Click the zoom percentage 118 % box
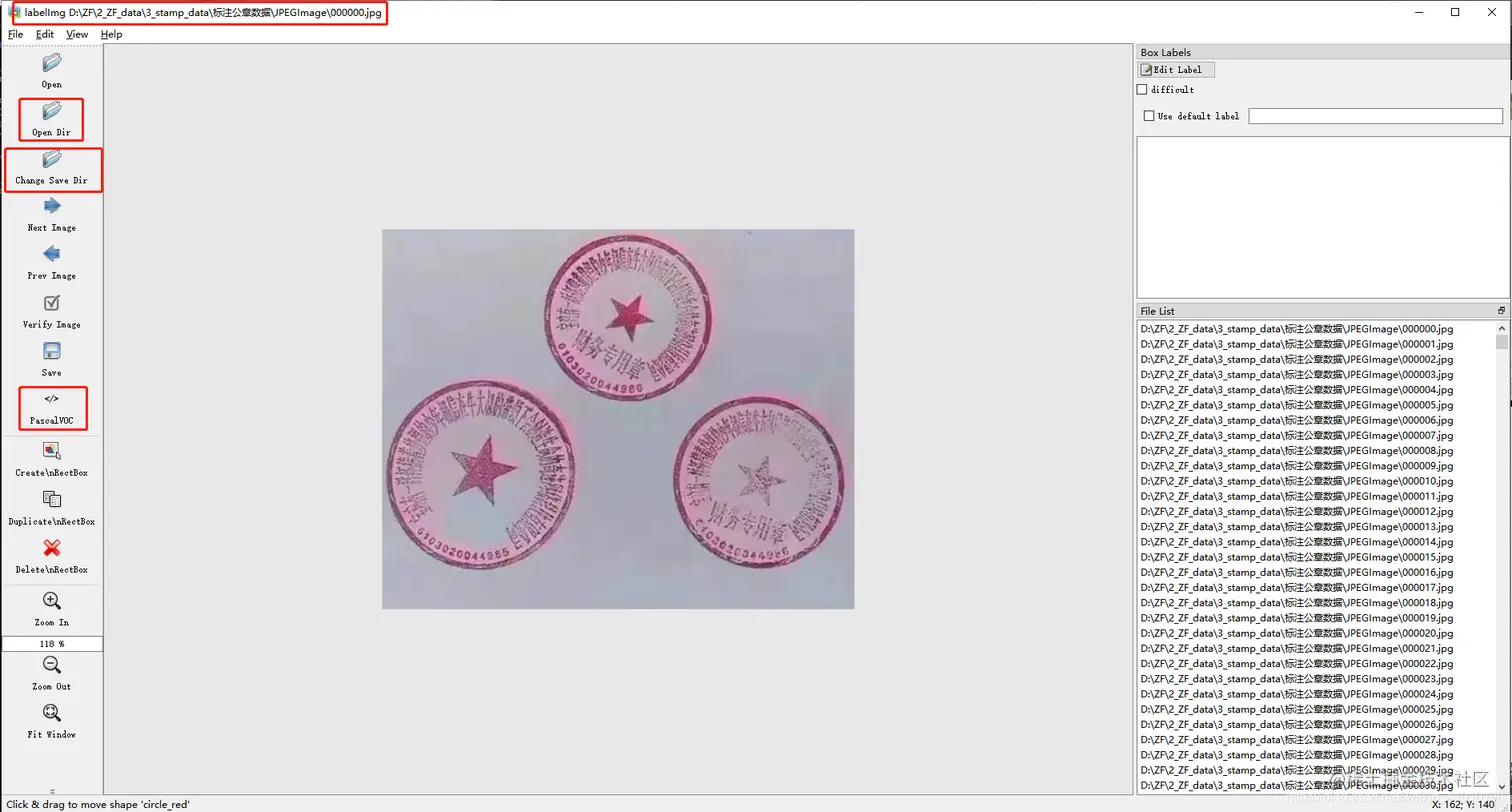This screenshot has width=1512, height=812. click(x=52, y=644)
